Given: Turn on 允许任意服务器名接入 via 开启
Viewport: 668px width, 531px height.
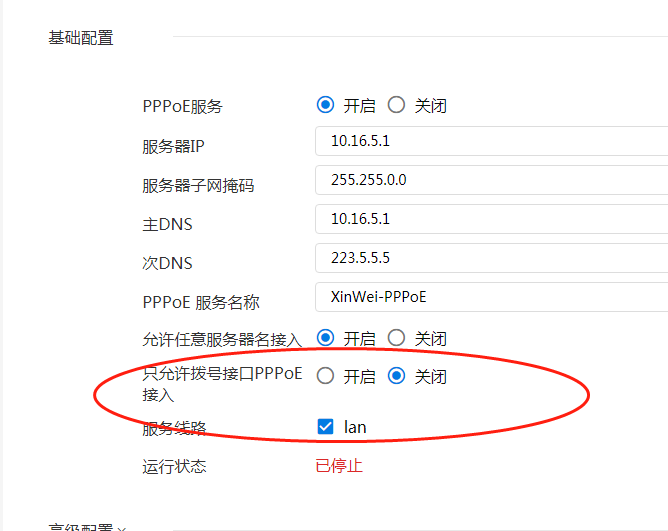Looking at the screenshot, I should [325, 338].
